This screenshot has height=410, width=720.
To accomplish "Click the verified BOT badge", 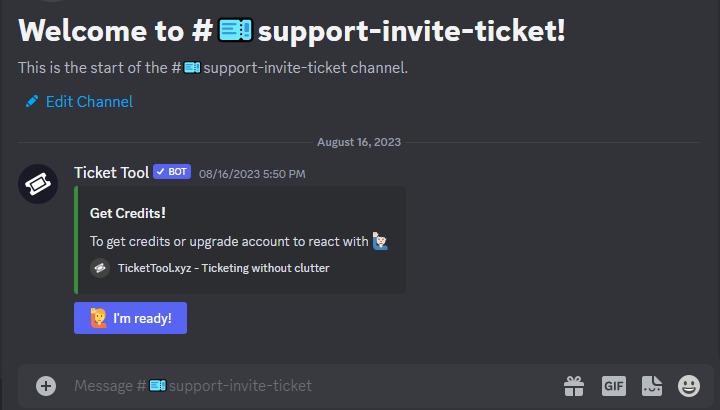I will [x=172, y=172].
